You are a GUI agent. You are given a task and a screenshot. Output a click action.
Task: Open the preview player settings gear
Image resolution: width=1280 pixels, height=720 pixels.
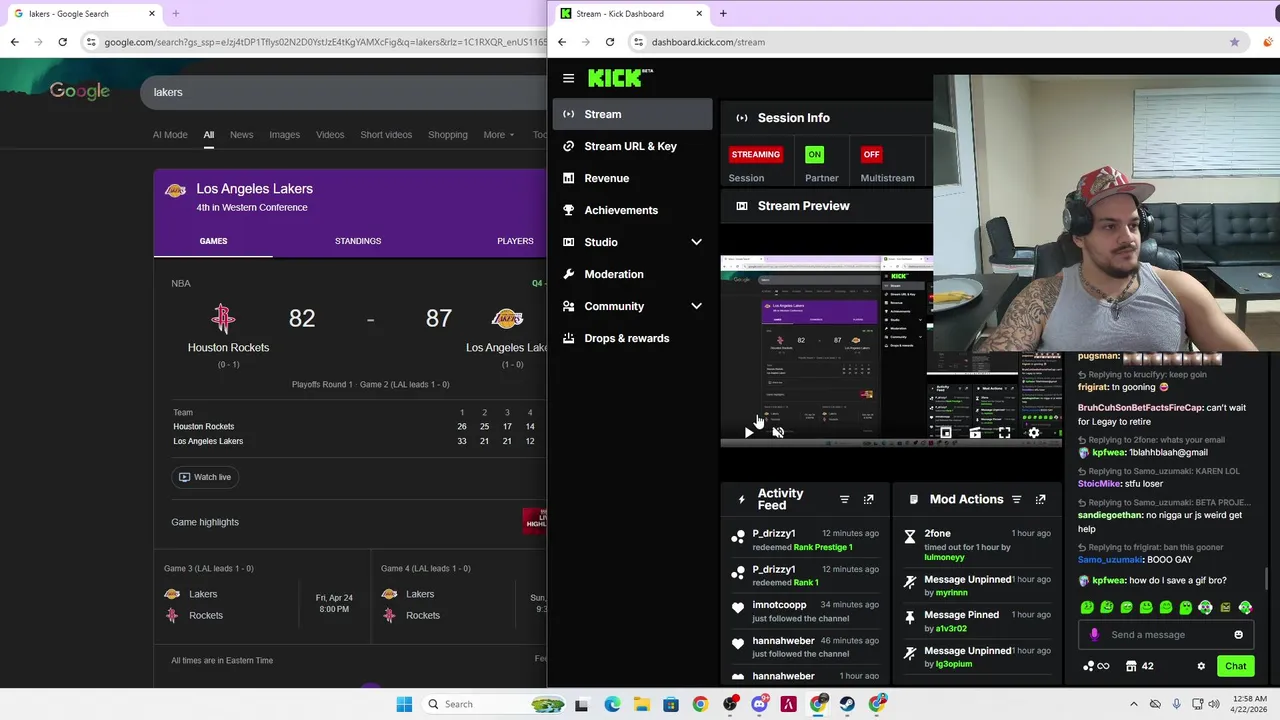point(1033,432)
